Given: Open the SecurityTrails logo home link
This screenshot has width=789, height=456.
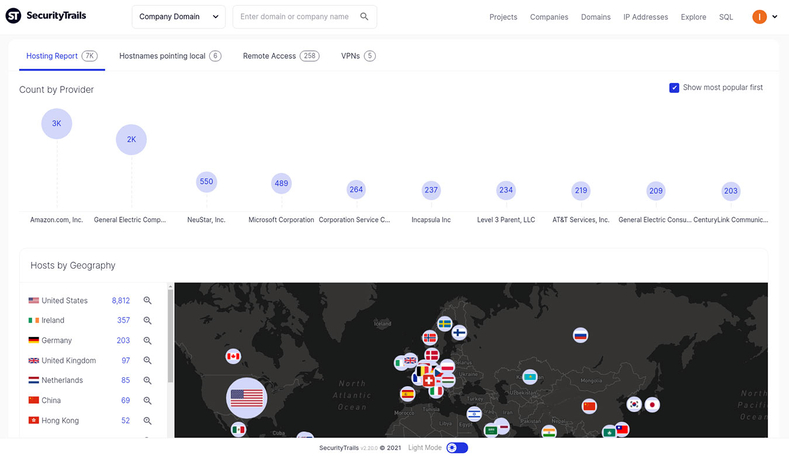Looking at the screenshot, I should [x=46, y=16].
